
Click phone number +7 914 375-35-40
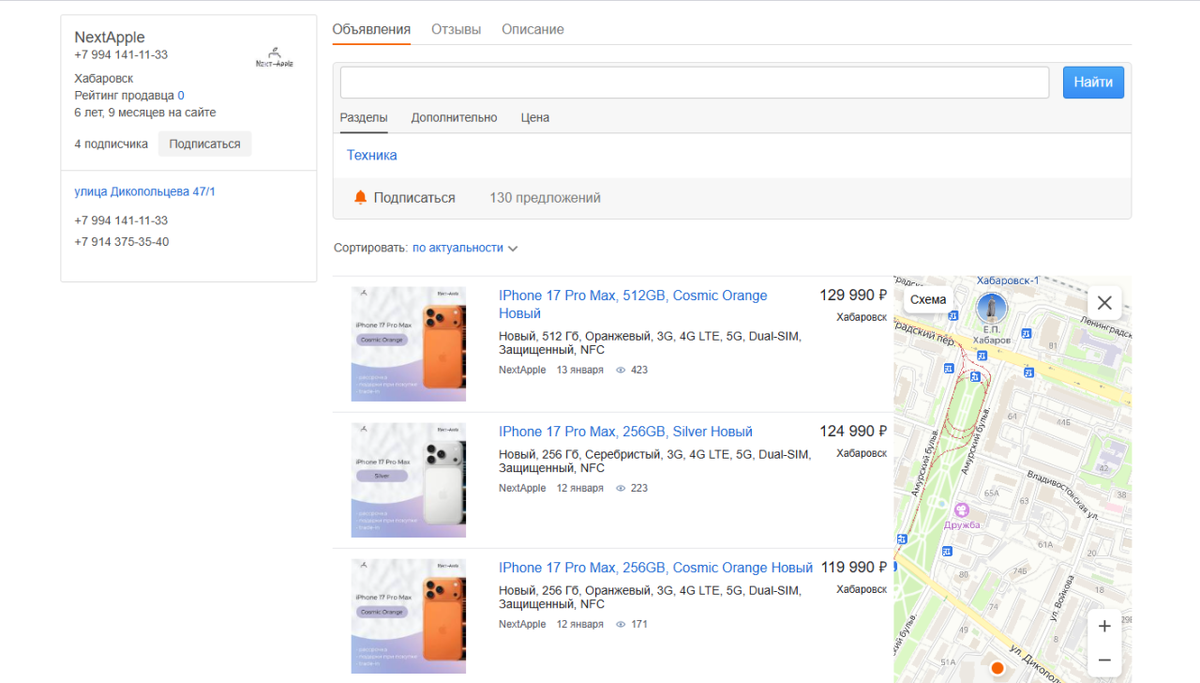[x=121, y=242]
